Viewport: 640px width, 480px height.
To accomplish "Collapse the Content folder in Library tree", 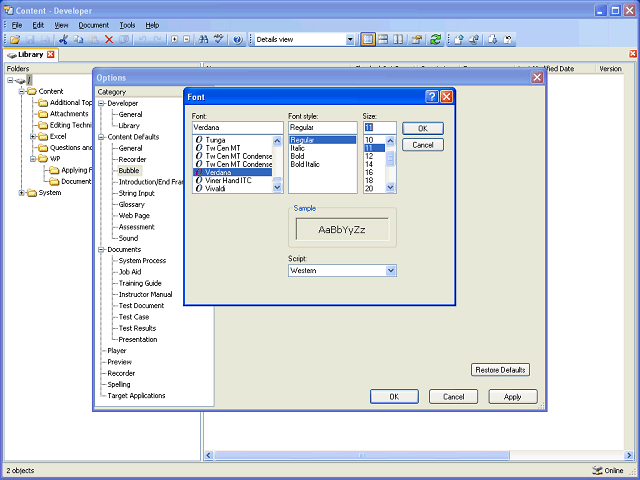I will [22, 91].
